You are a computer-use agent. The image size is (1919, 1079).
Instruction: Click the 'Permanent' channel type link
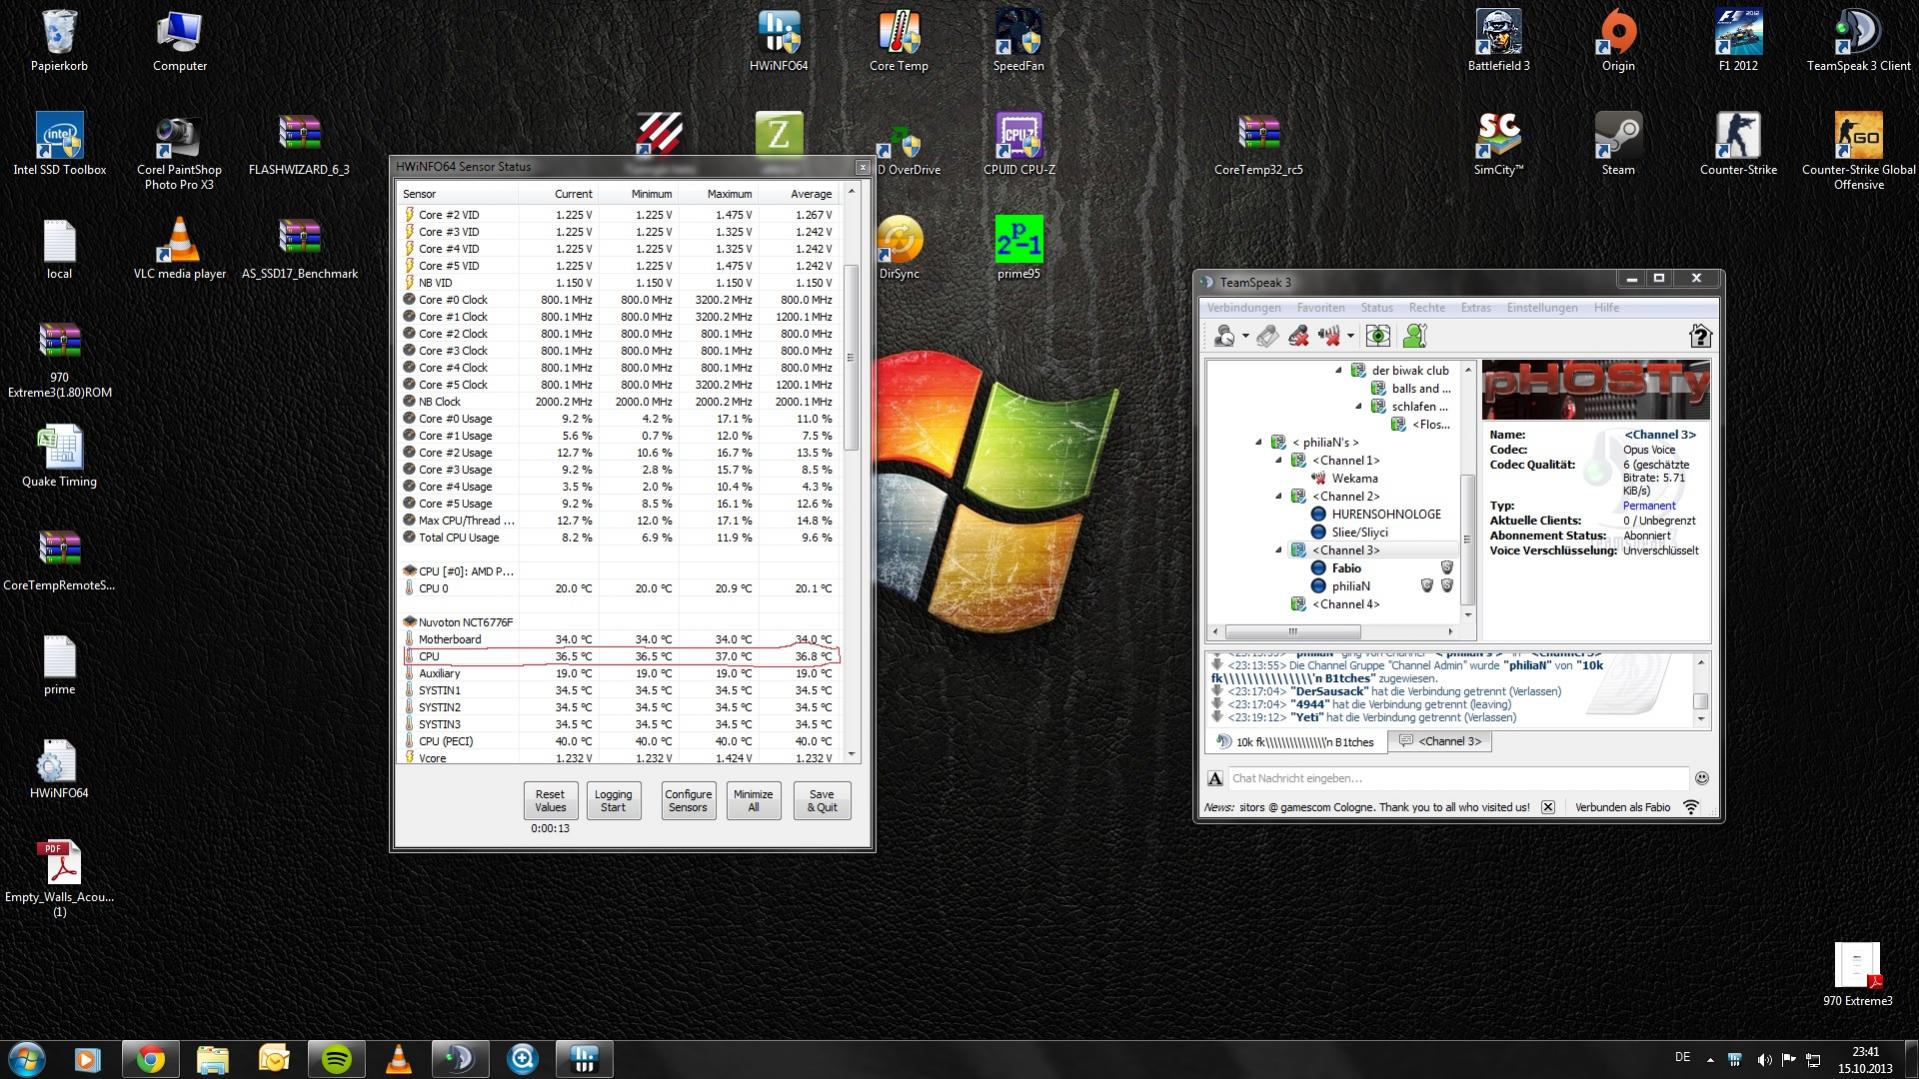(x=1649, y=506)
